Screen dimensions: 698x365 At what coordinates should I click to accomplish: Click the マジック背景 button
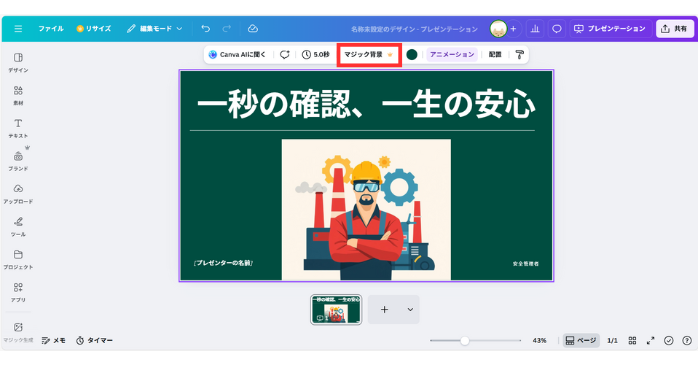pos(369,55)
